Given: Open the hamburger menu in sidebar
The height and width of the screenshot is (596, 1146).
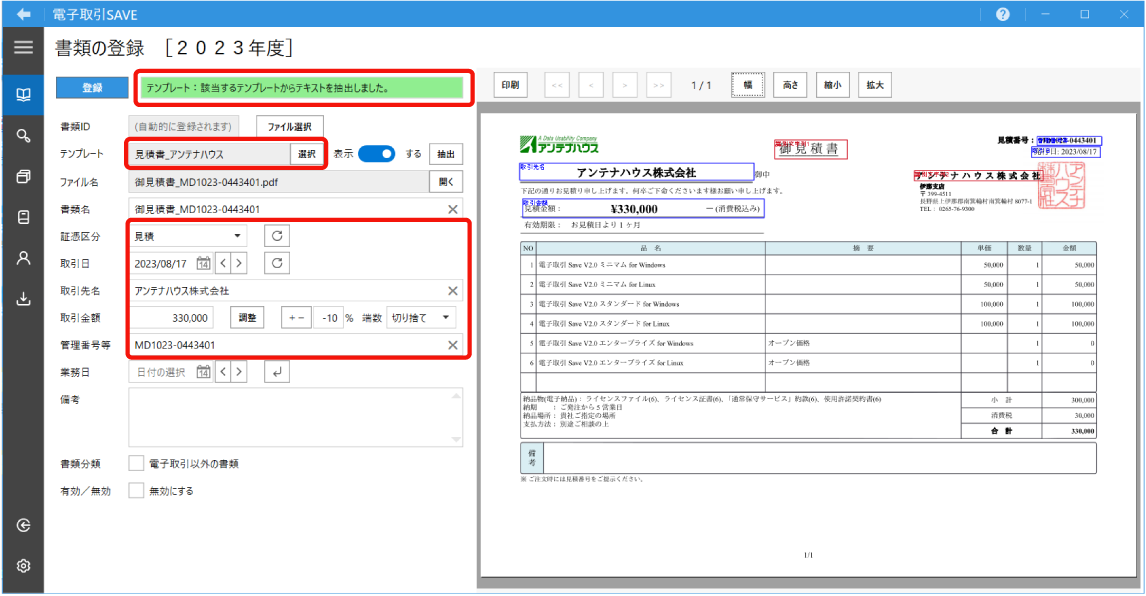Looking at the screenshot, I should click(x=23, y=47).
